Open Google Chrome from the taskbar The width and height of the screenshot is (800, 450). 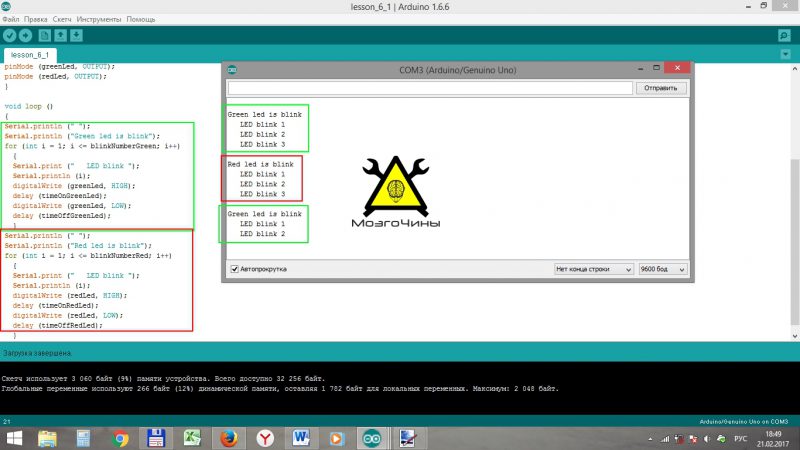tap(120, 438)
